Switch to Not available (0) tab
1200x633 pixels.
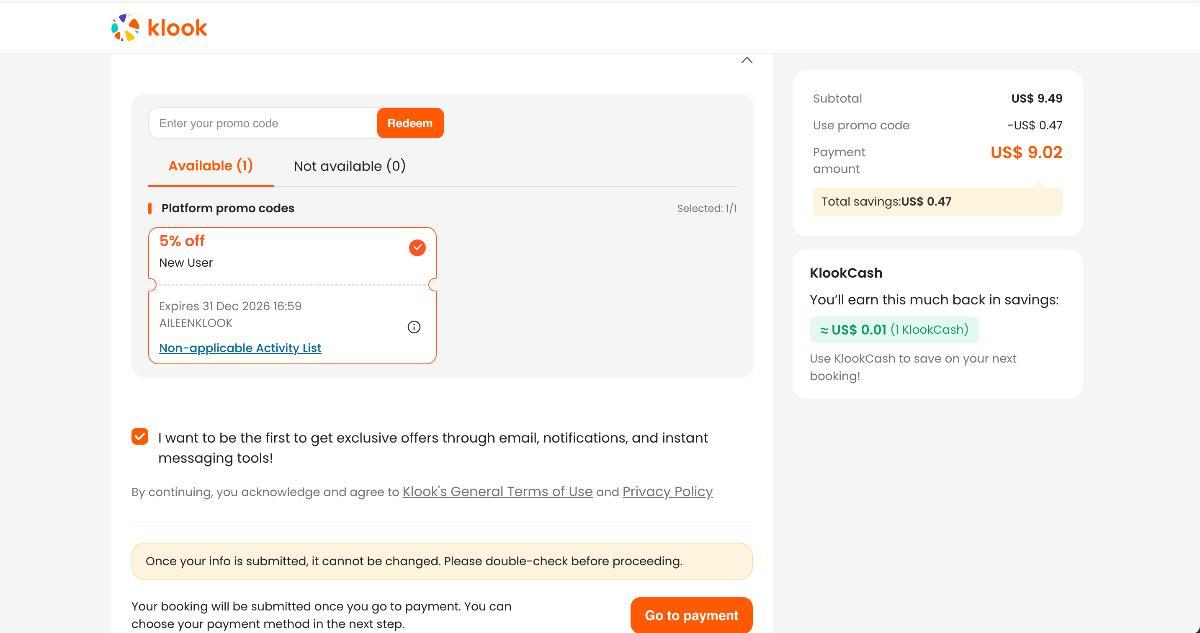[349, 166]
